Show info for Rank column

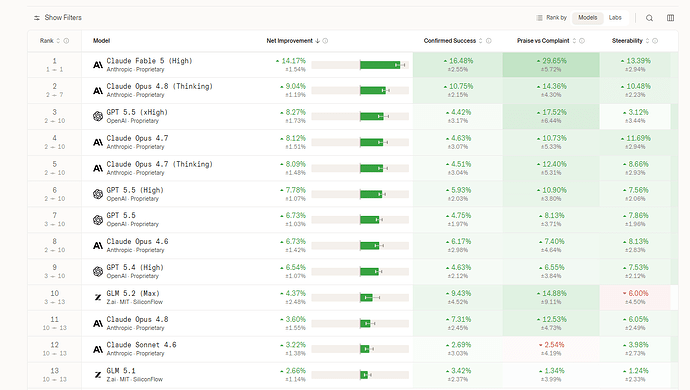(66, 41)
